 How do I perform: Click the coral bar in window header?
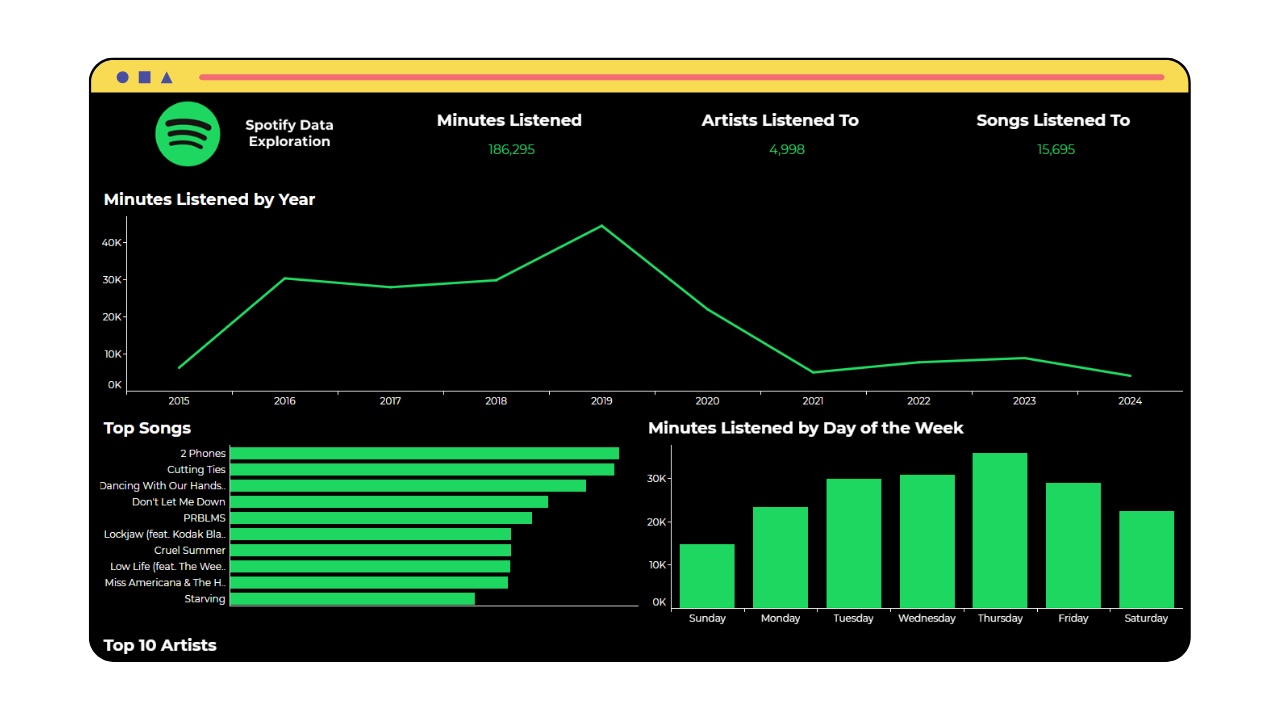coord(680,77)
